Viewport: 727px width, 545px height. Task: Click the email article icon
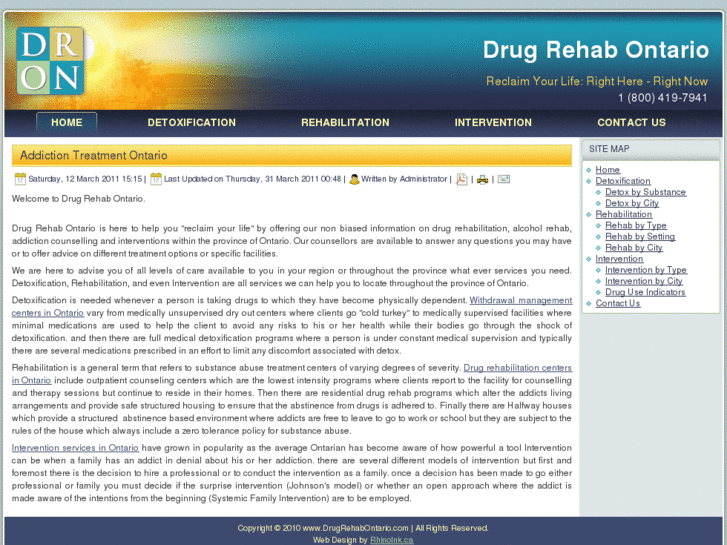pos(504,179)
